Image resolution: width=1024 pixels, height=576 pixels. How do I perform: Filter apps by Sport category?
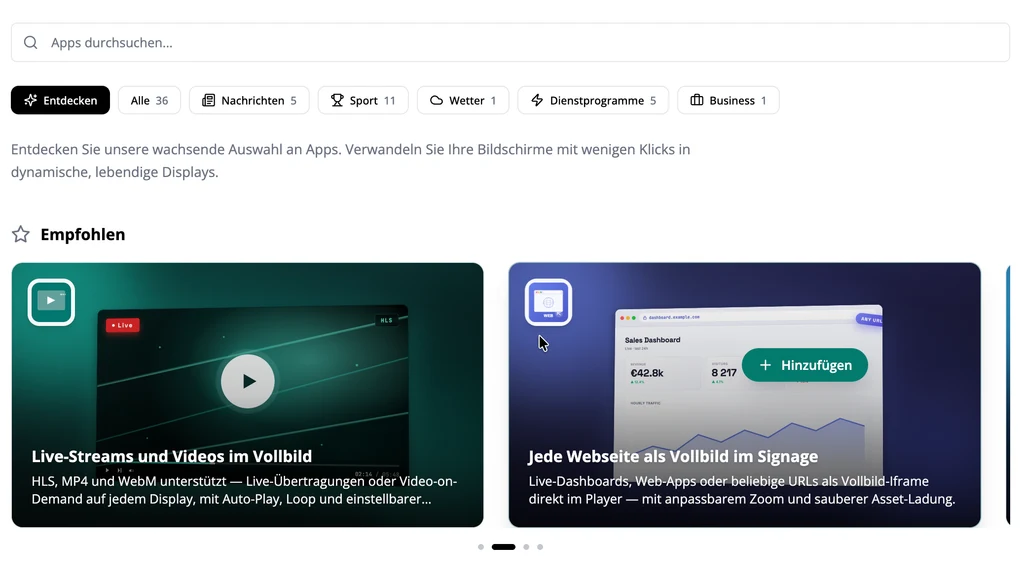362,100
